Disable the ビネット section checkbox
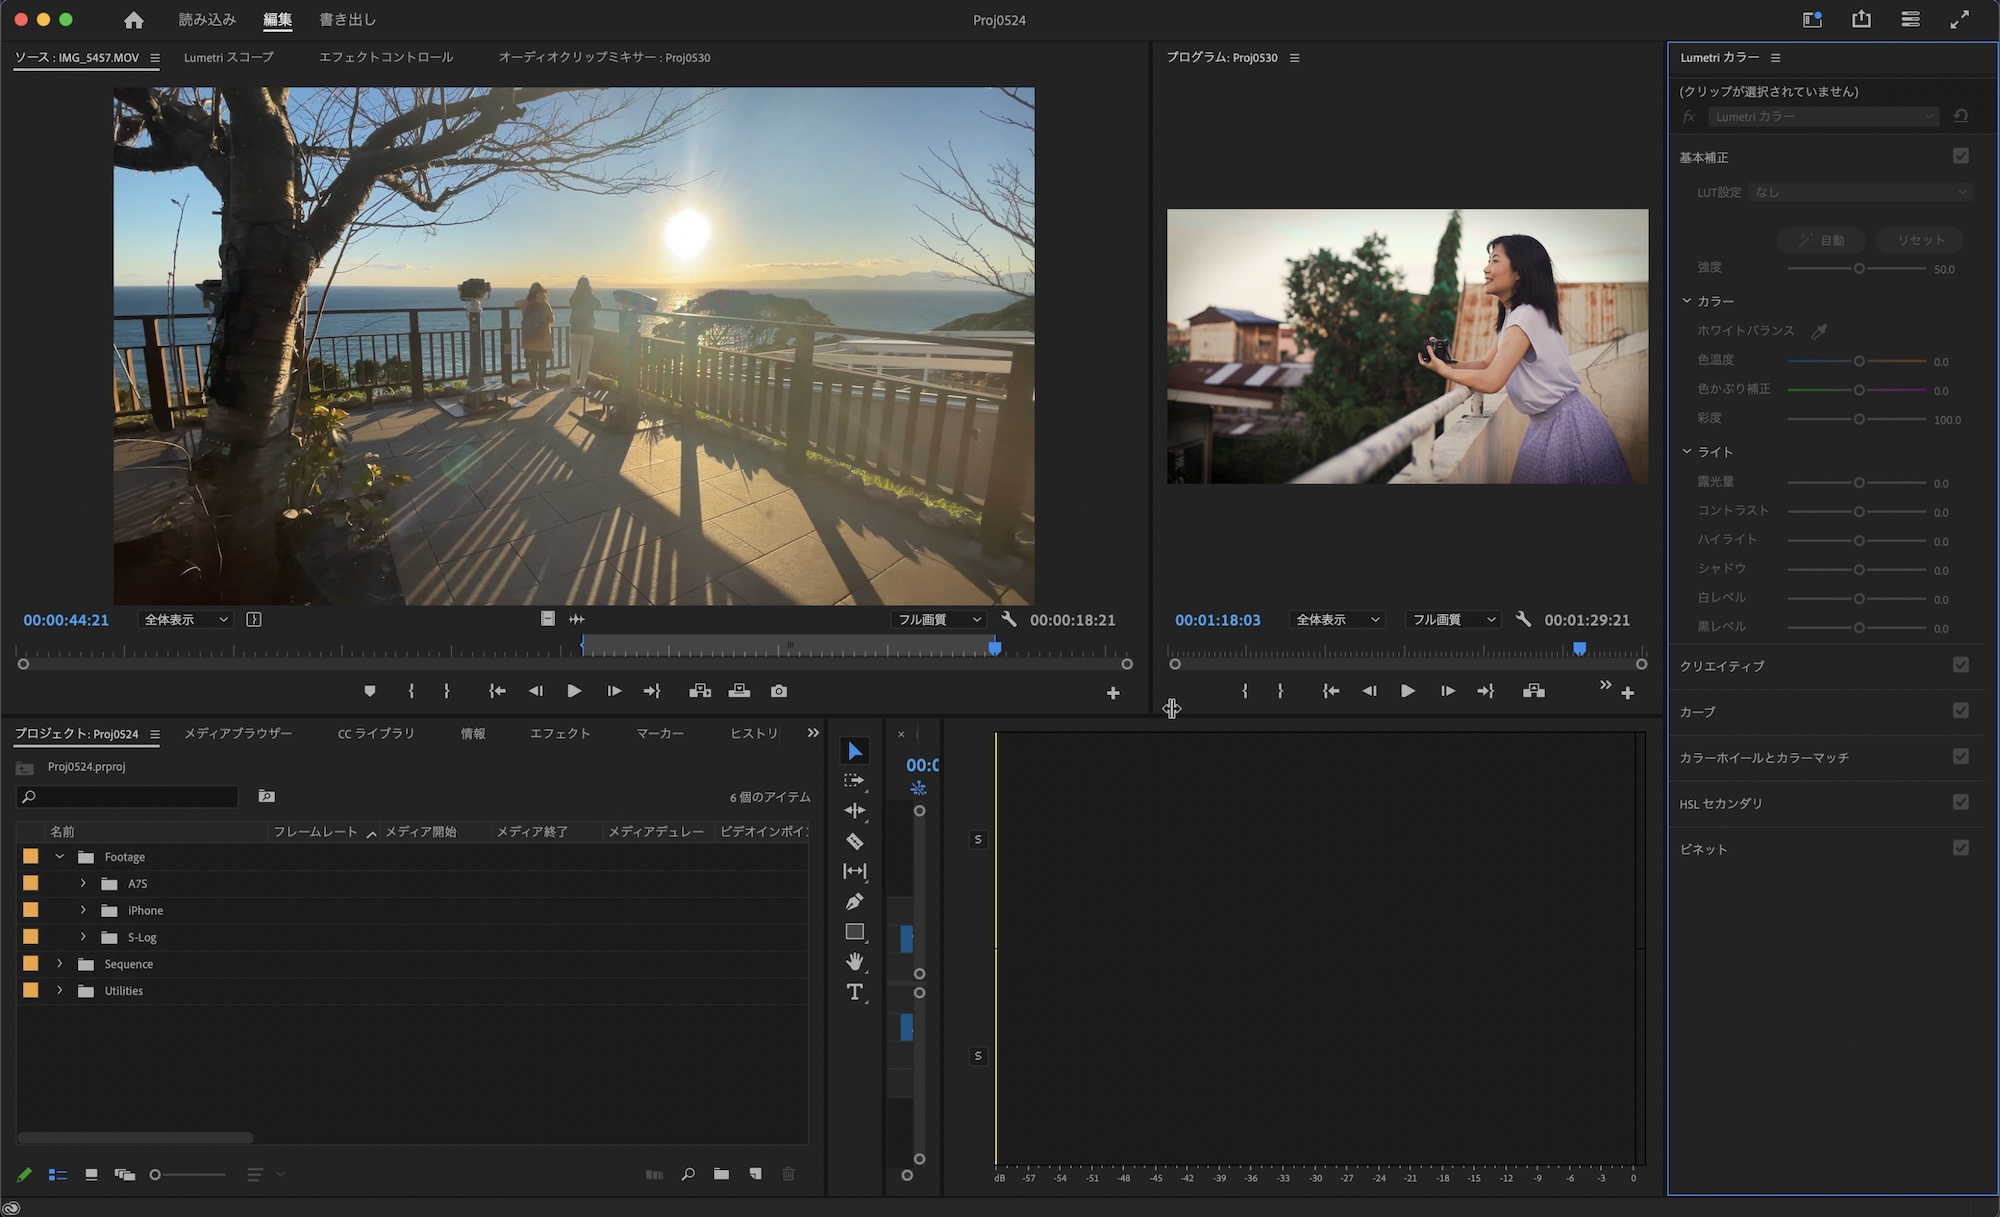This screenshot has height=1217, width=2000. [x=1960, y=848]
